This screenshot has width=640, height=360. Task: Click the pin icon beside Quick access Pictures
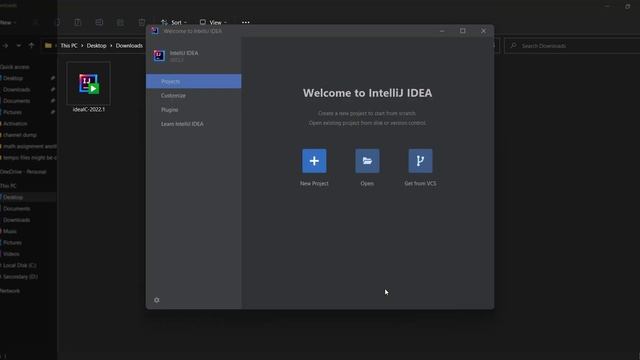[53, 112]
